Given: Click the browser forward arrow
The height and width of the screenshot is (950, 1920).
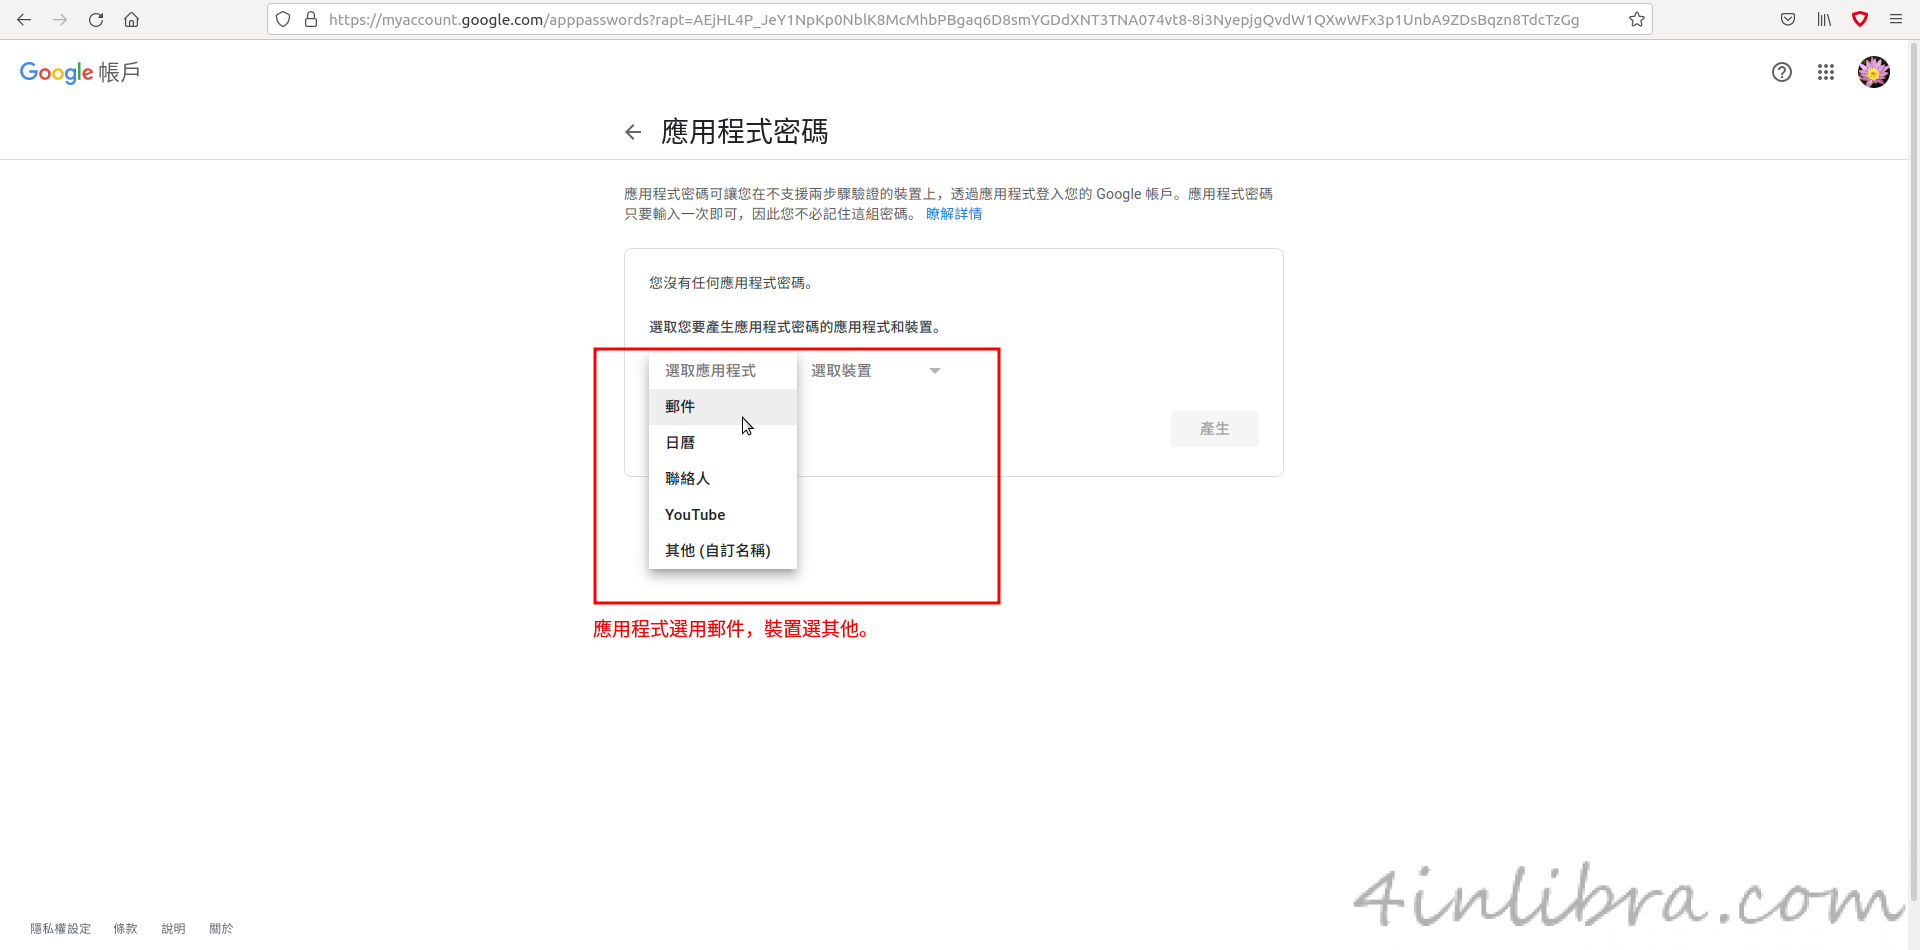Looking at the screenshot, I should click(x=60, y=19).
